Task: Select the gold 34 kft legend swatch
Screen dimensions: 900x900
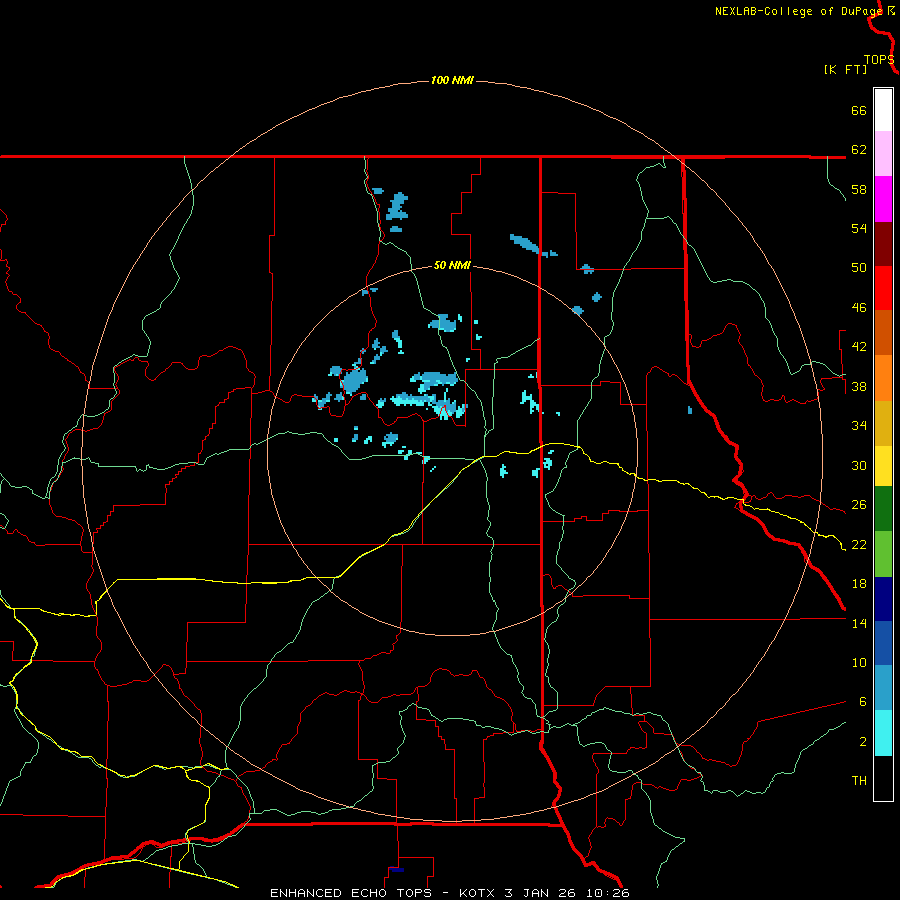Action: pyautogui.click(x=883, y=423)
